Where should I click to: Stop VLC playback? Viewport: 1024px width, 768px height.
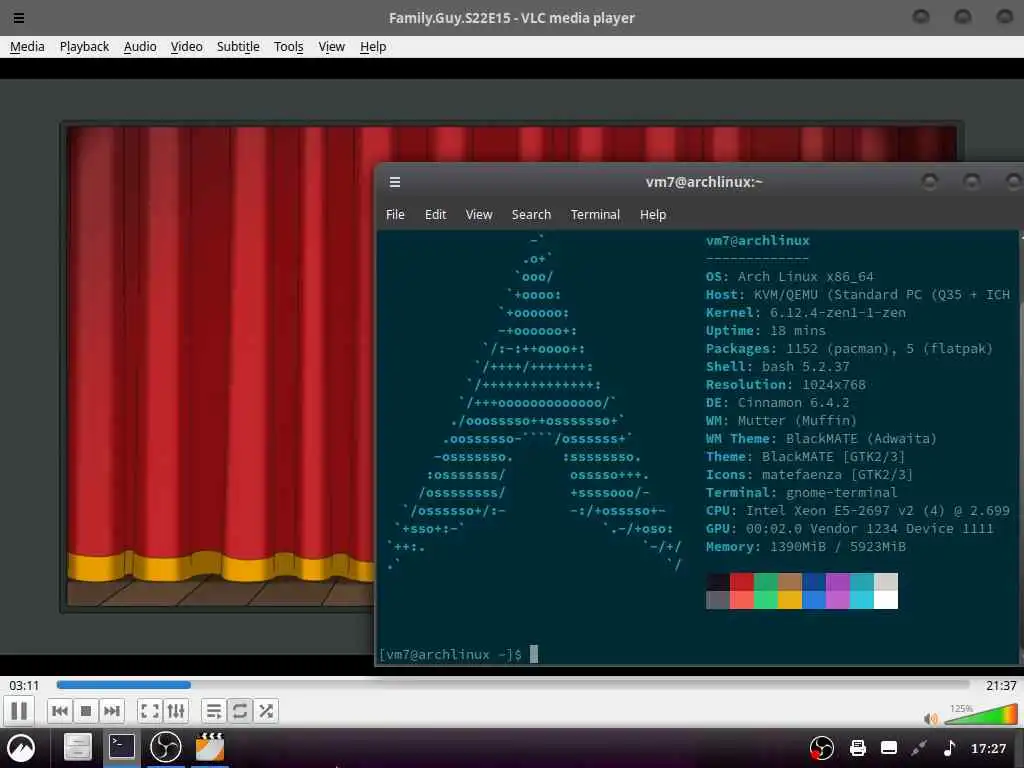86,711
